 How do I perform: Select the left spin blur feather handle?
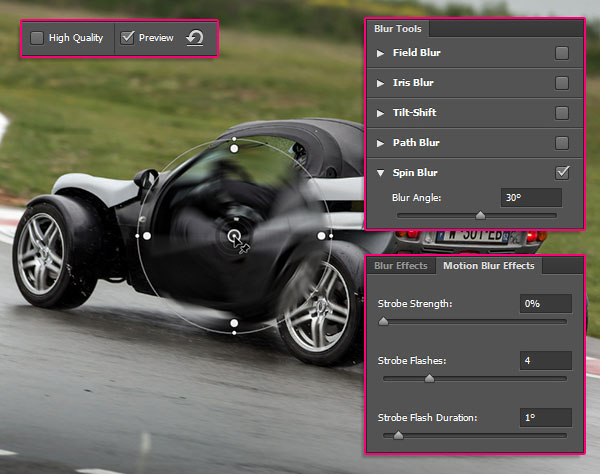[x=147, y=236]
